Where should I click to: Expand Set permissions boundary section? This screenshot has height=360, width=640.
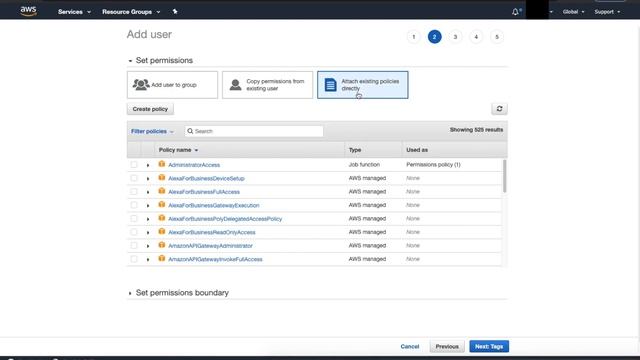click(130, 293)
